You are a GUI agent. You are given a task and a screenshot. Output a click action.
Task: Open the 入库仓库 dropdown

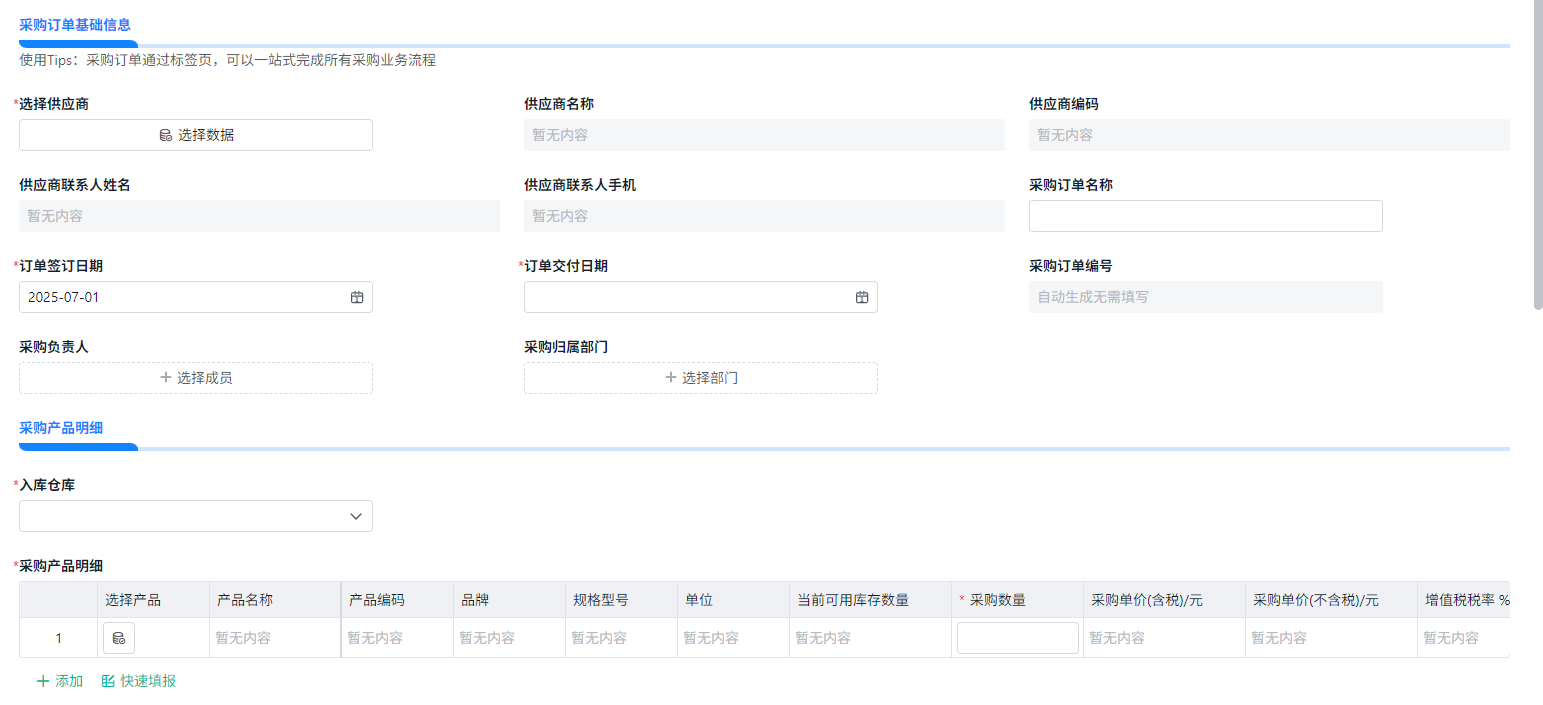196,516
